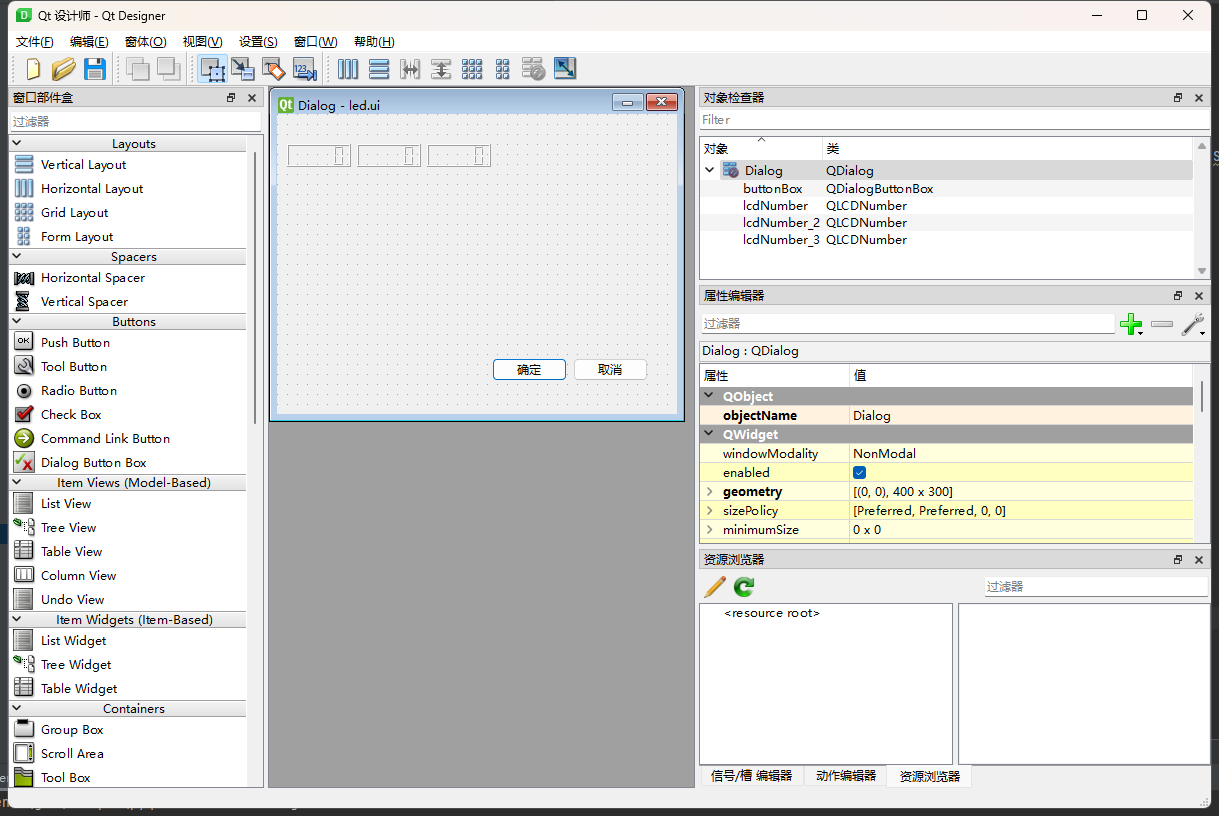Click the 取消 button in Dialog form
Screen dimensions: 1219x816
pyautogui.click(x=610, y=370)
